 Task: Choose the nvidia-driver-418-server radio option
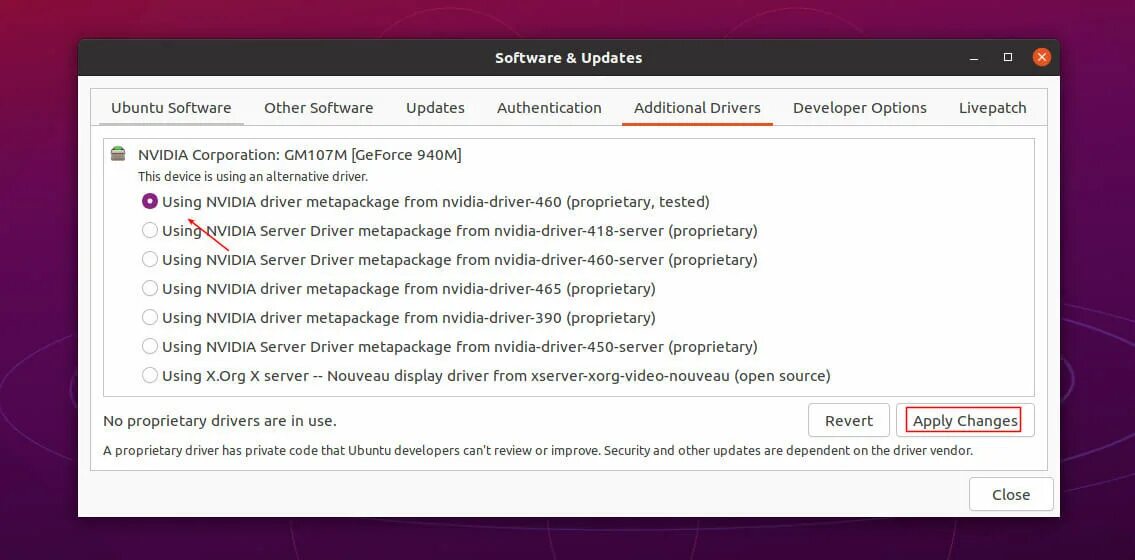[x=150, y=231]
